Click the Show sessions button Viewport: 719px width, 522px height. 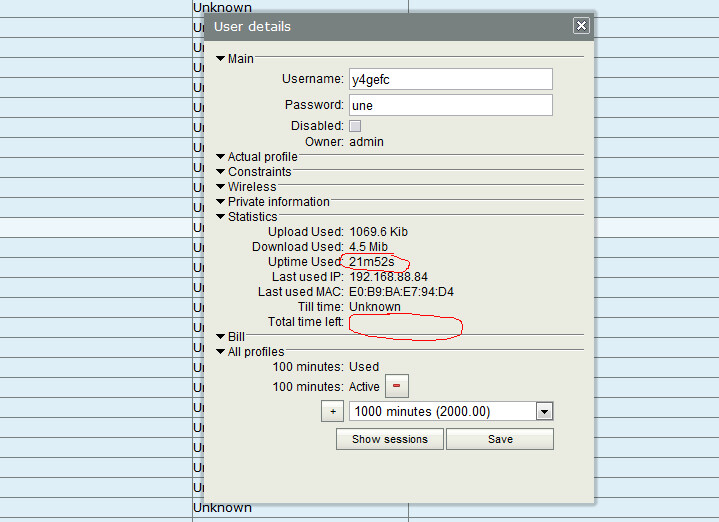click(390, 439)
